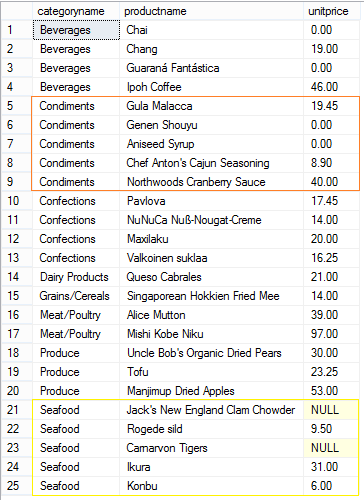This screenshot has width=364, height=500.
Task: Select the NULL unitprice for Carnarvon Tigers
Action: tap(332, 448)
